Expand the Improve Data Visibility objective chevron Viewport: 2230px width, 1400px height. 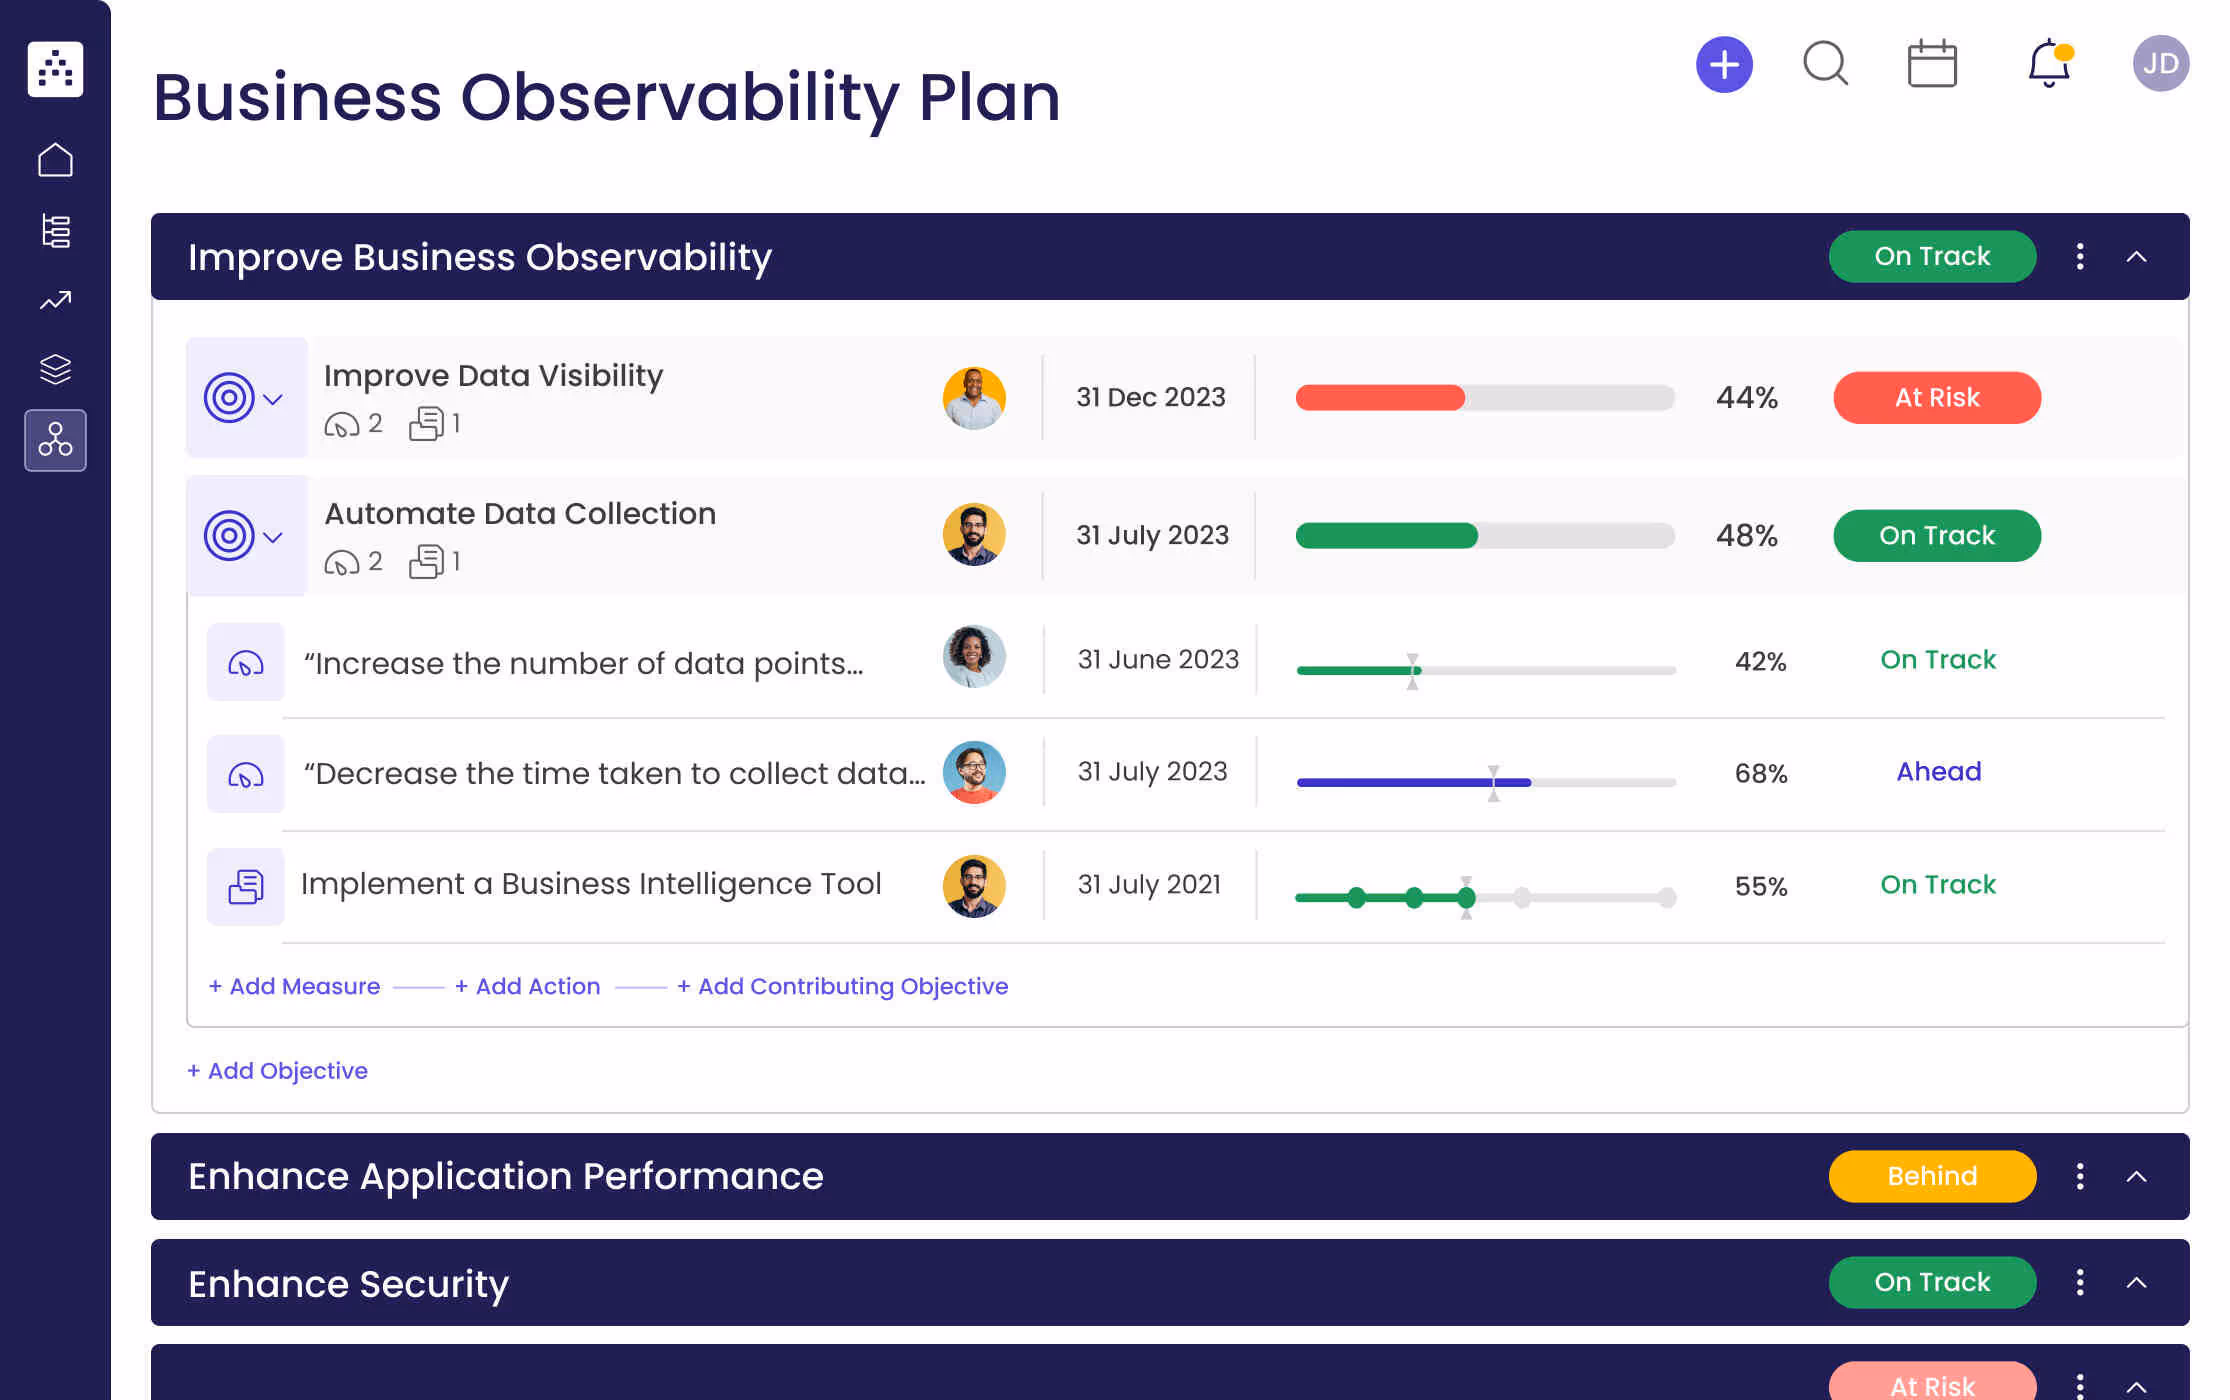point(273,399)
